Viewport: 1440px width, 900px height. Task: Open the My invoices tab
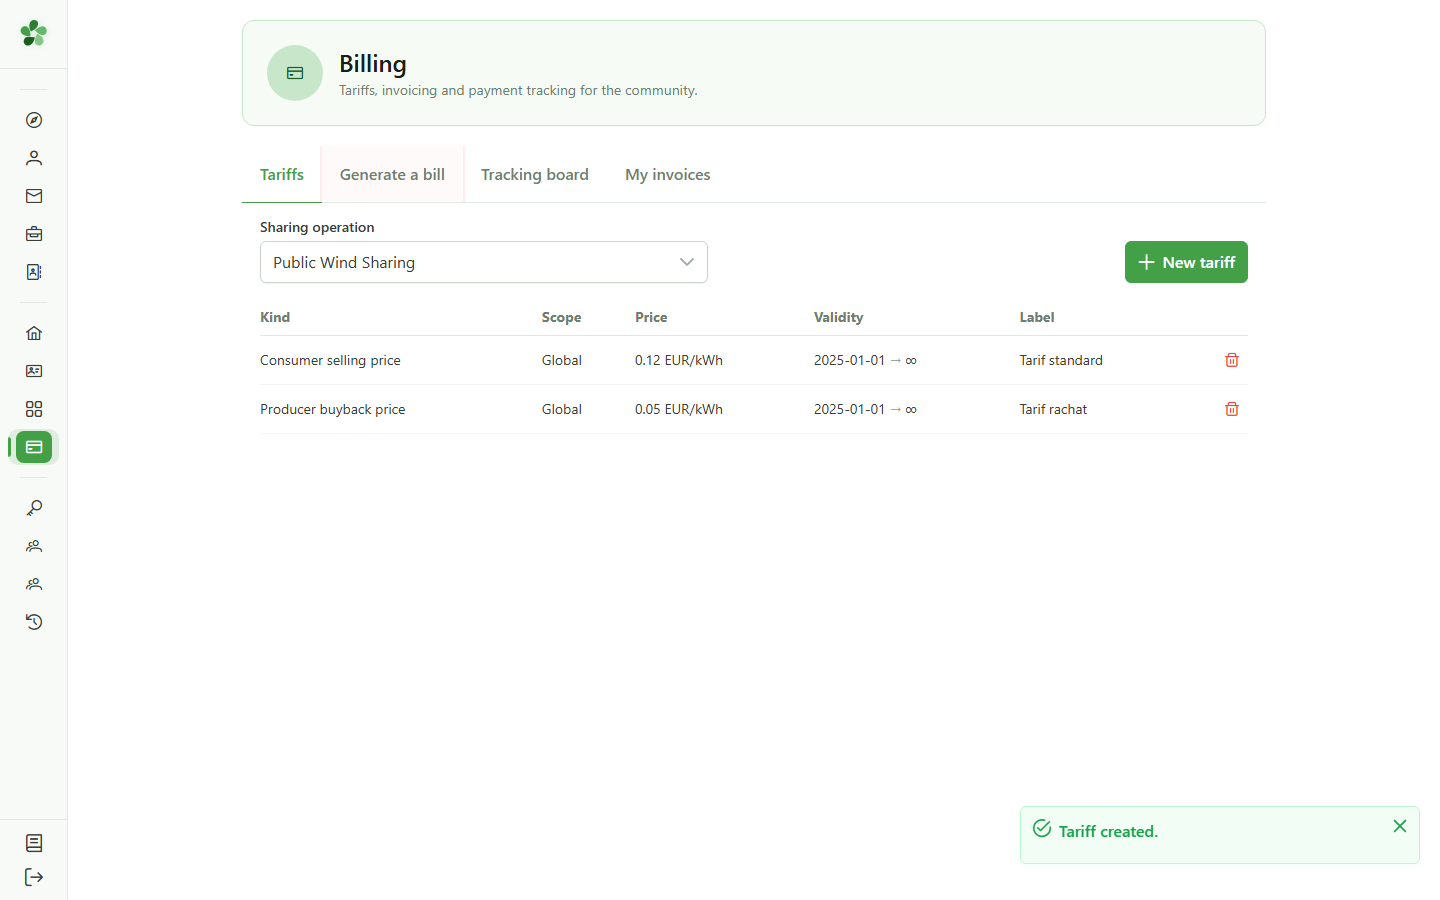(668, 174)
